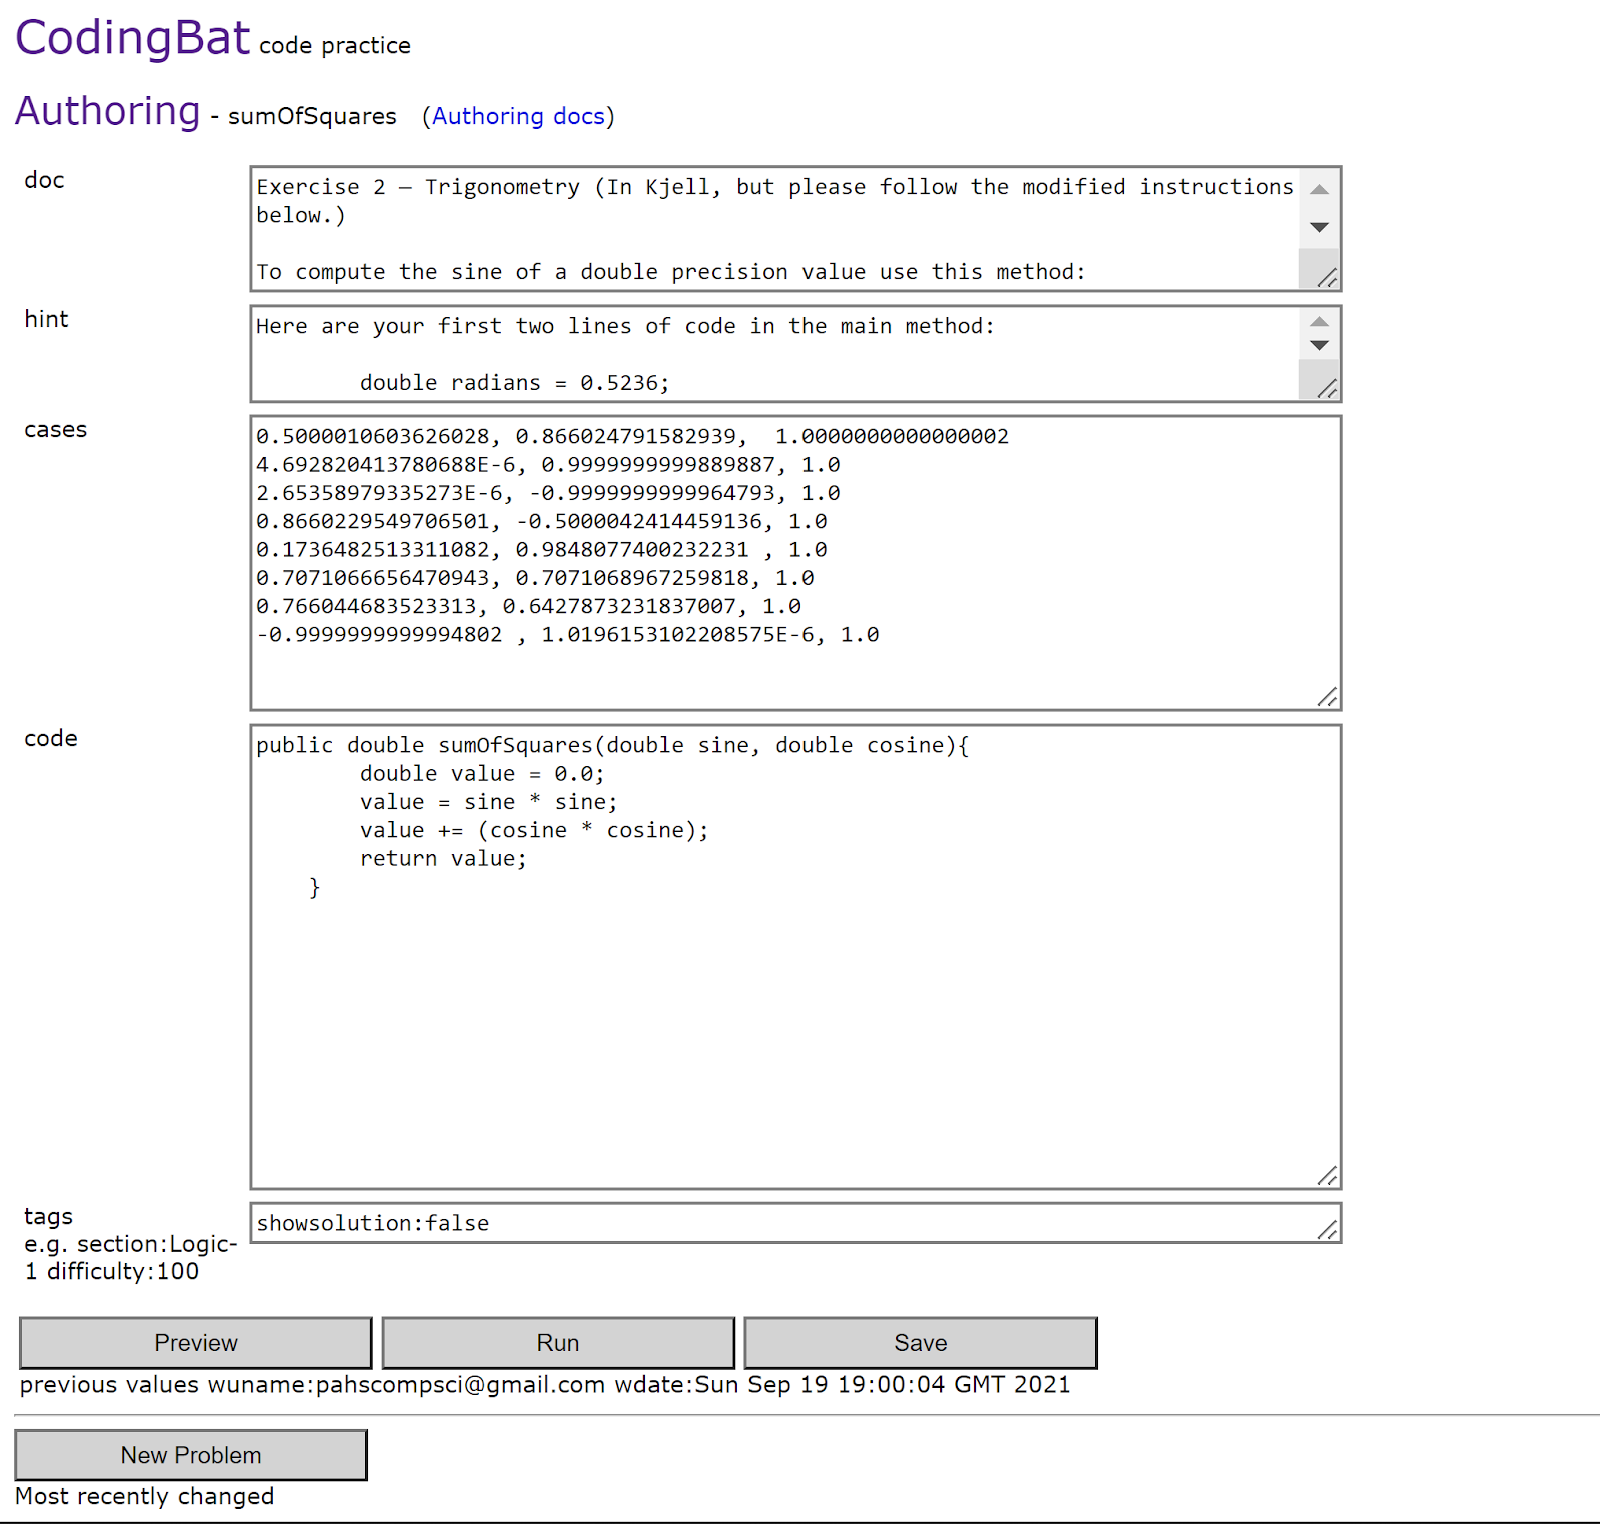Screen dimensions: 1600x1524
Task: Open the Authoring page link
Action: (108, 111)
